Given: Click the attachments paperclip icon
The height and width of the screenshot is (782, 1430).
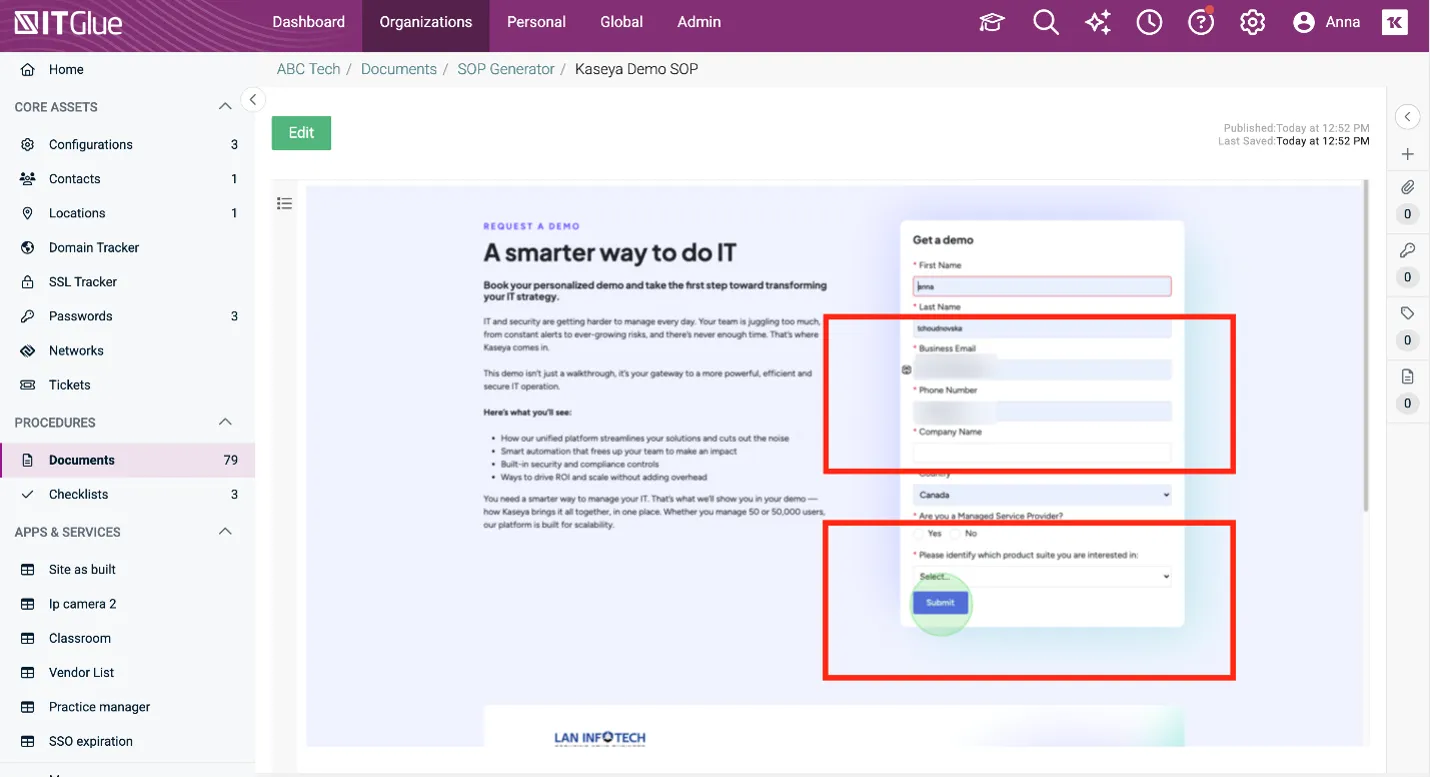Looking at the screenshot, I should 1407,188.
